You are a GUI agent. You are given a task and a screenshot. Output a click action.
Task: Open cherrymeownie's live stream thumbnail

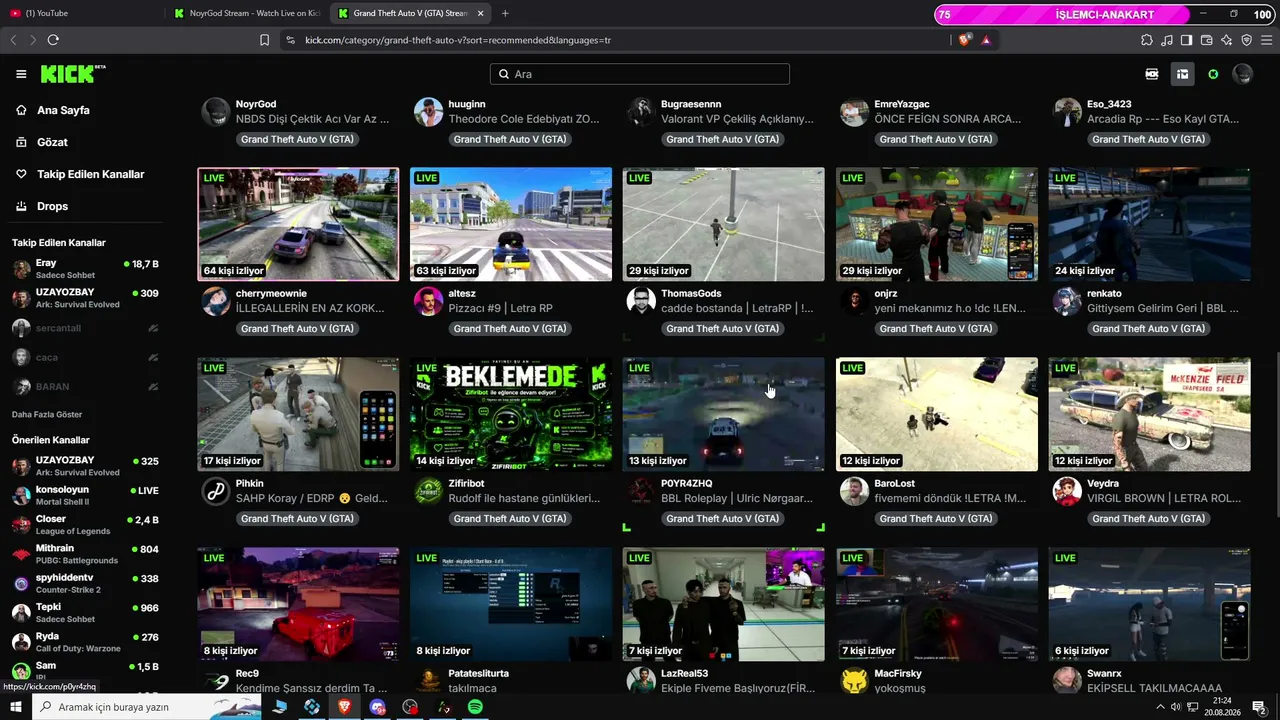pyautogui.click(x=298, y=224)
